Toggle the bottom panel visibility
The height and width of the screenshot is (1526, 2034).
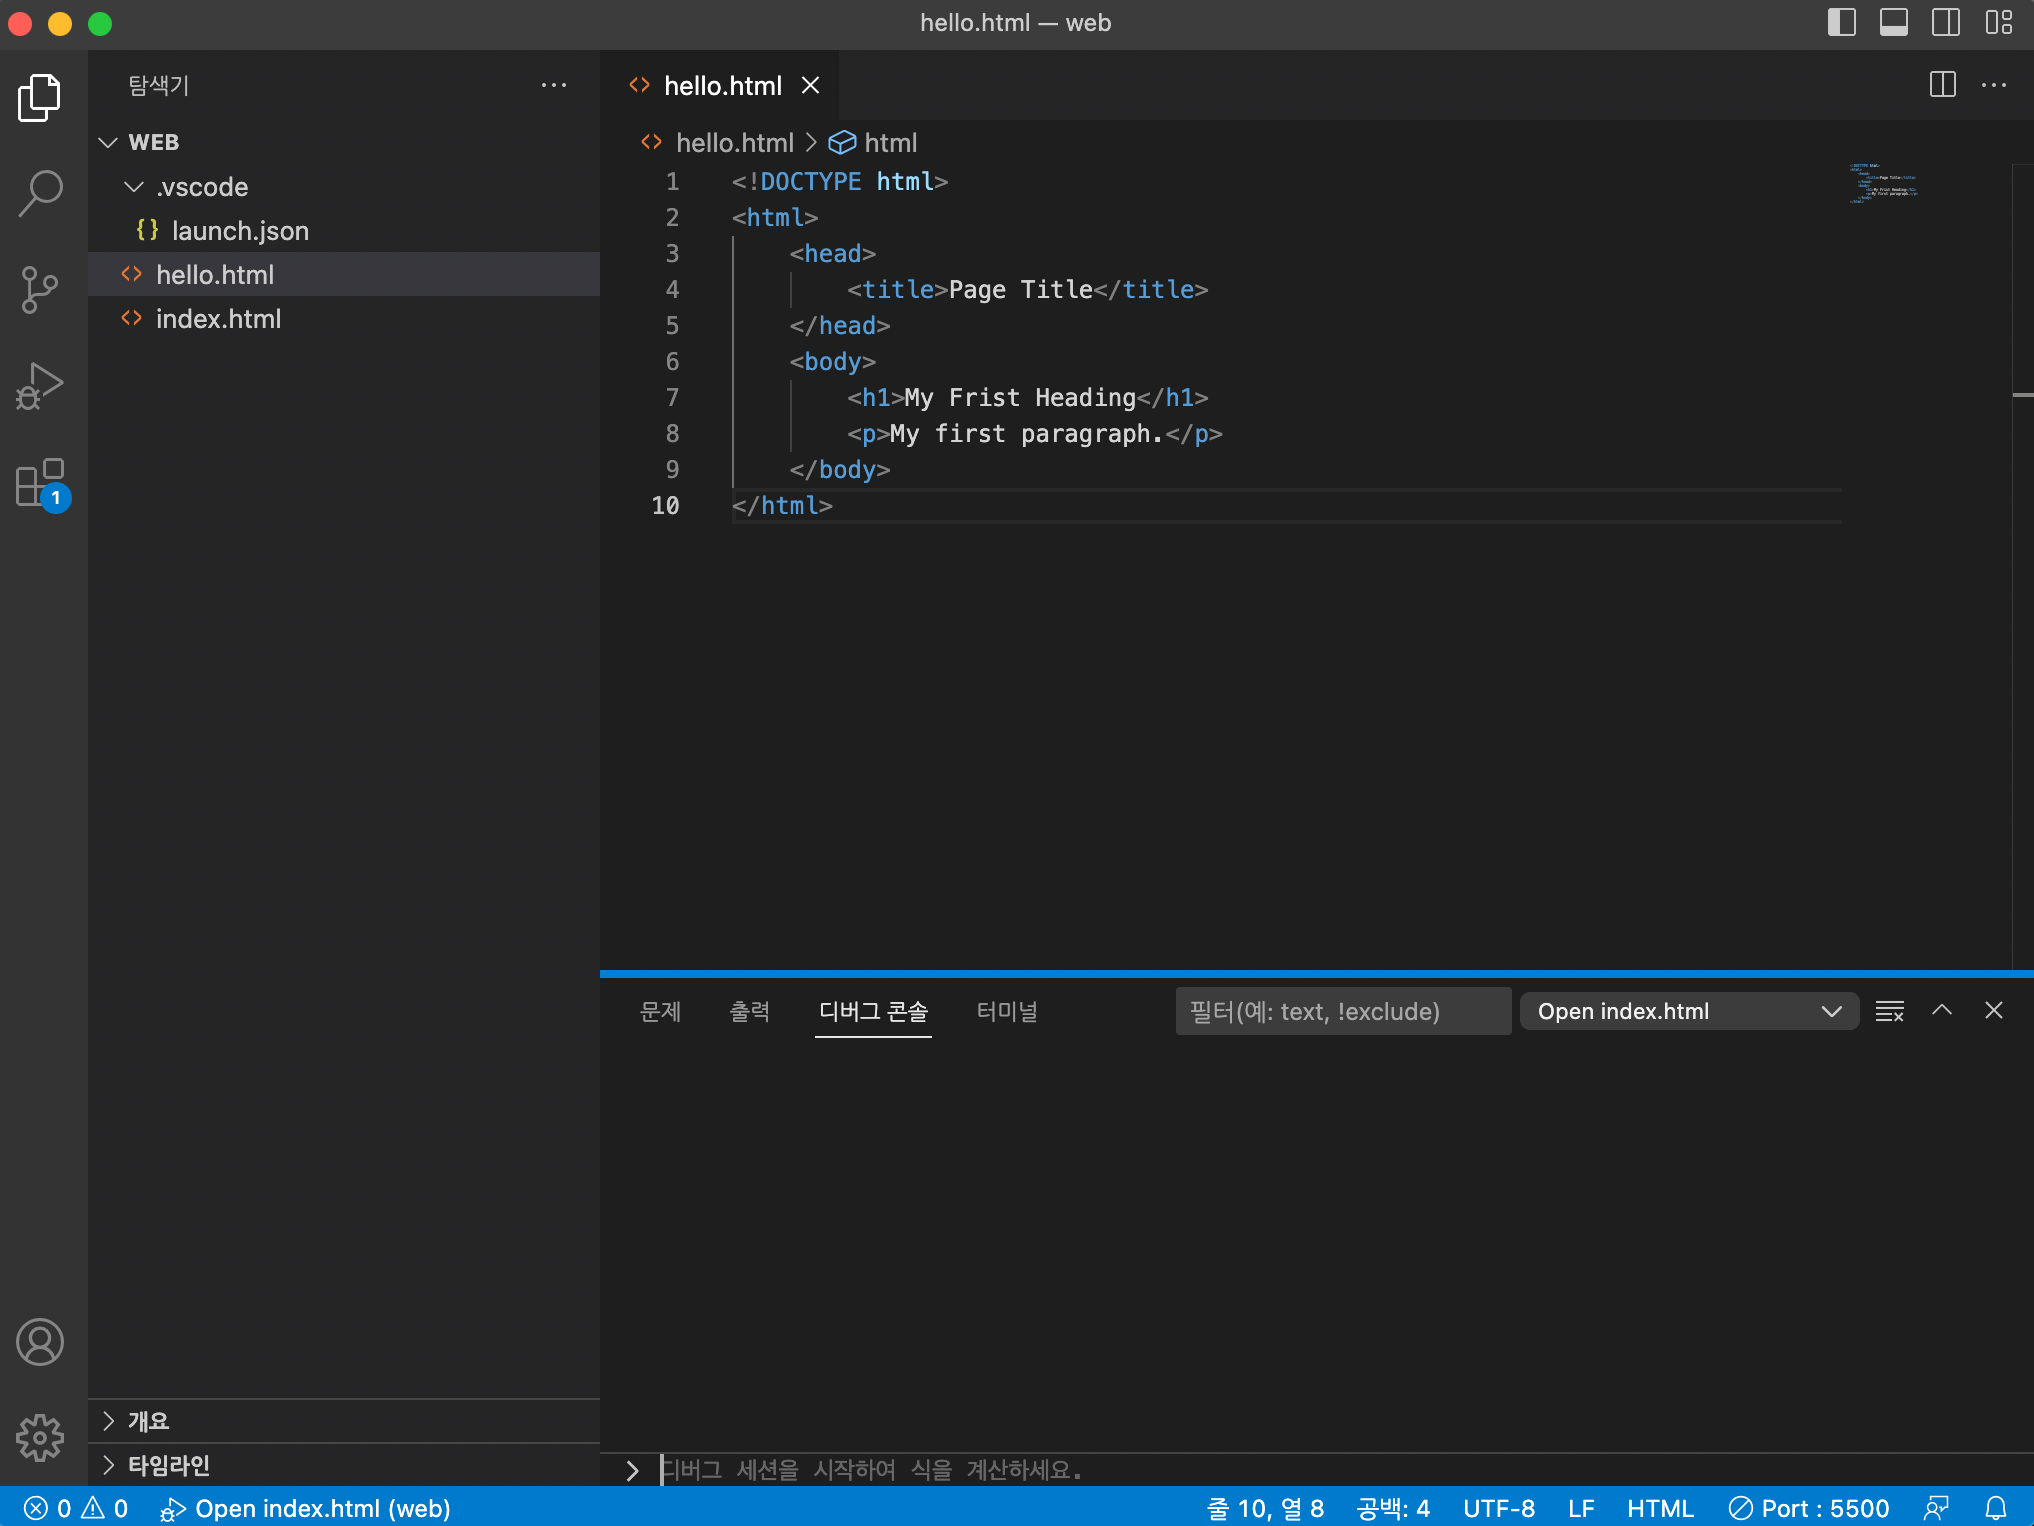tap(1893, 22)
